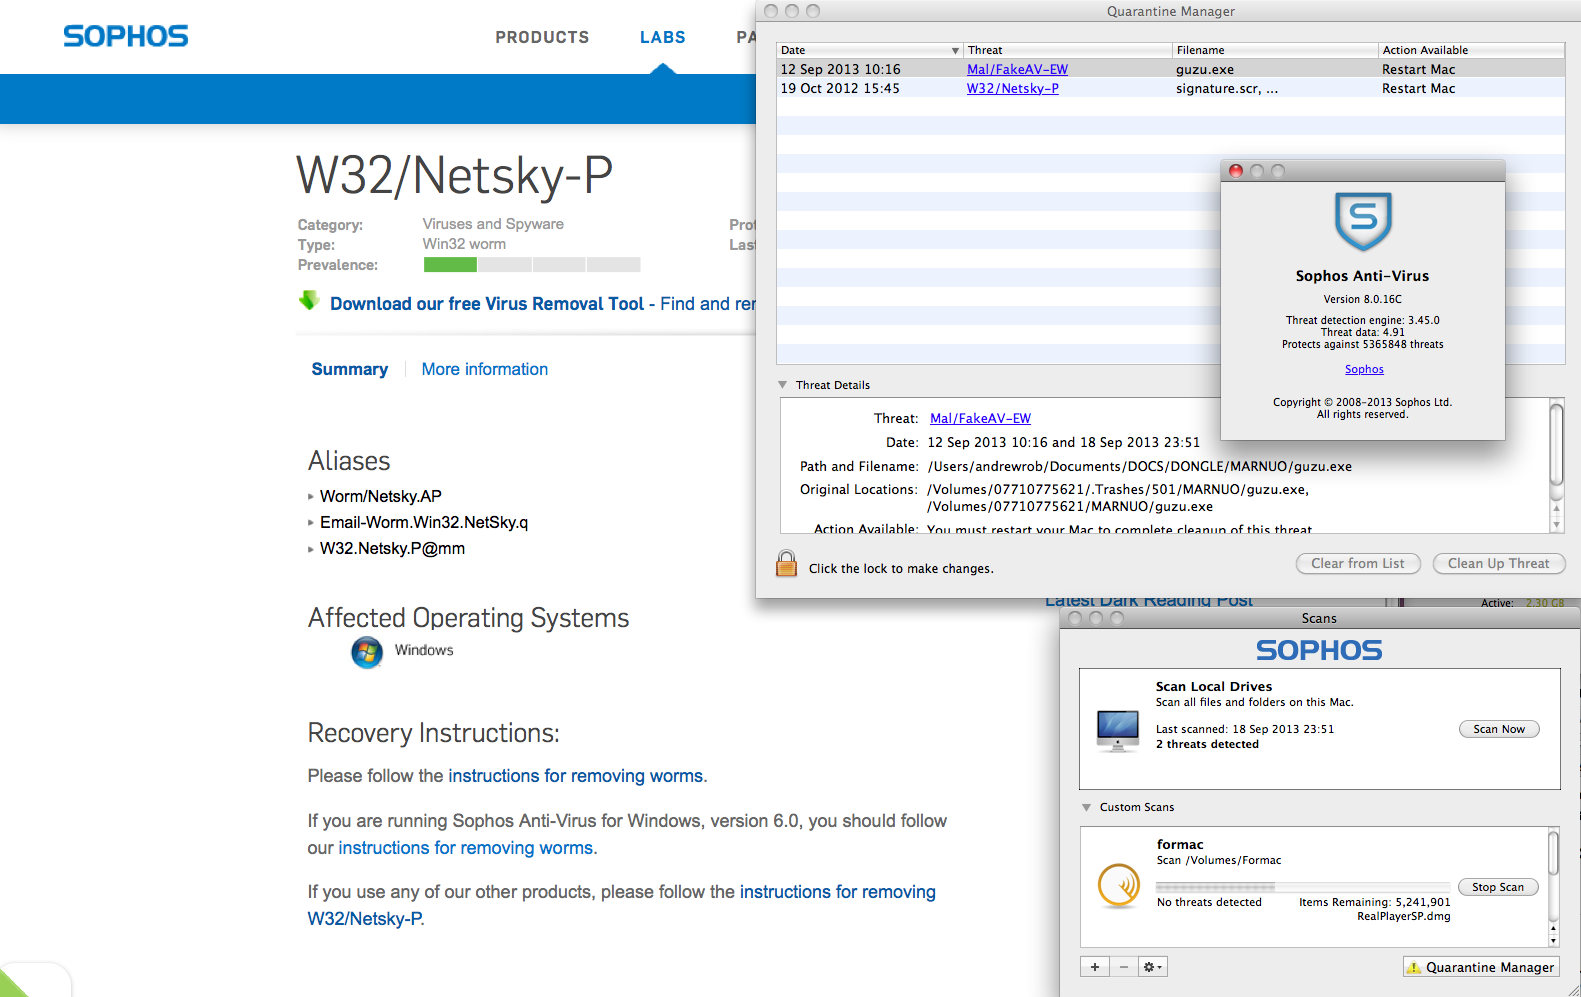Click Scan Now button
The height and width of the screenshot is (997, 1581).
click(x=1499, y=729)
